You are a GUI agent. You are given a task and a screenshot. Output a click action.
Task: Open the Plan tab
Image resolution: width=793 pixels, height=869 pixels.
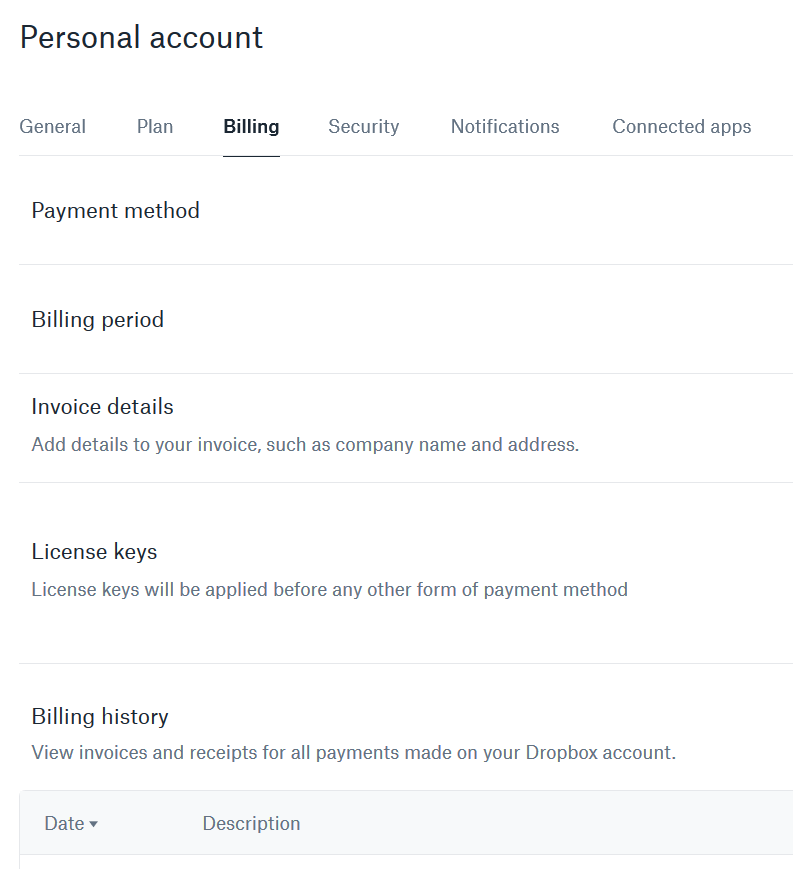(155, 127)
